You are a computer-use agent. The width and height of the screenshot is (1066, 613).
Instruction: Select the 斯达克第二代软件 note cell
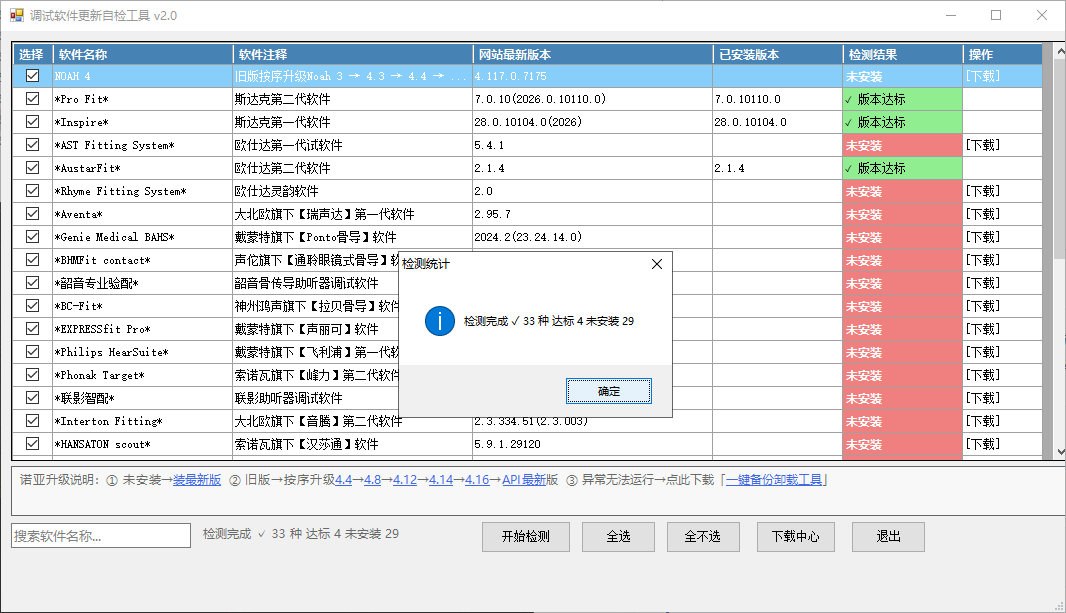(x=353, y=99)
